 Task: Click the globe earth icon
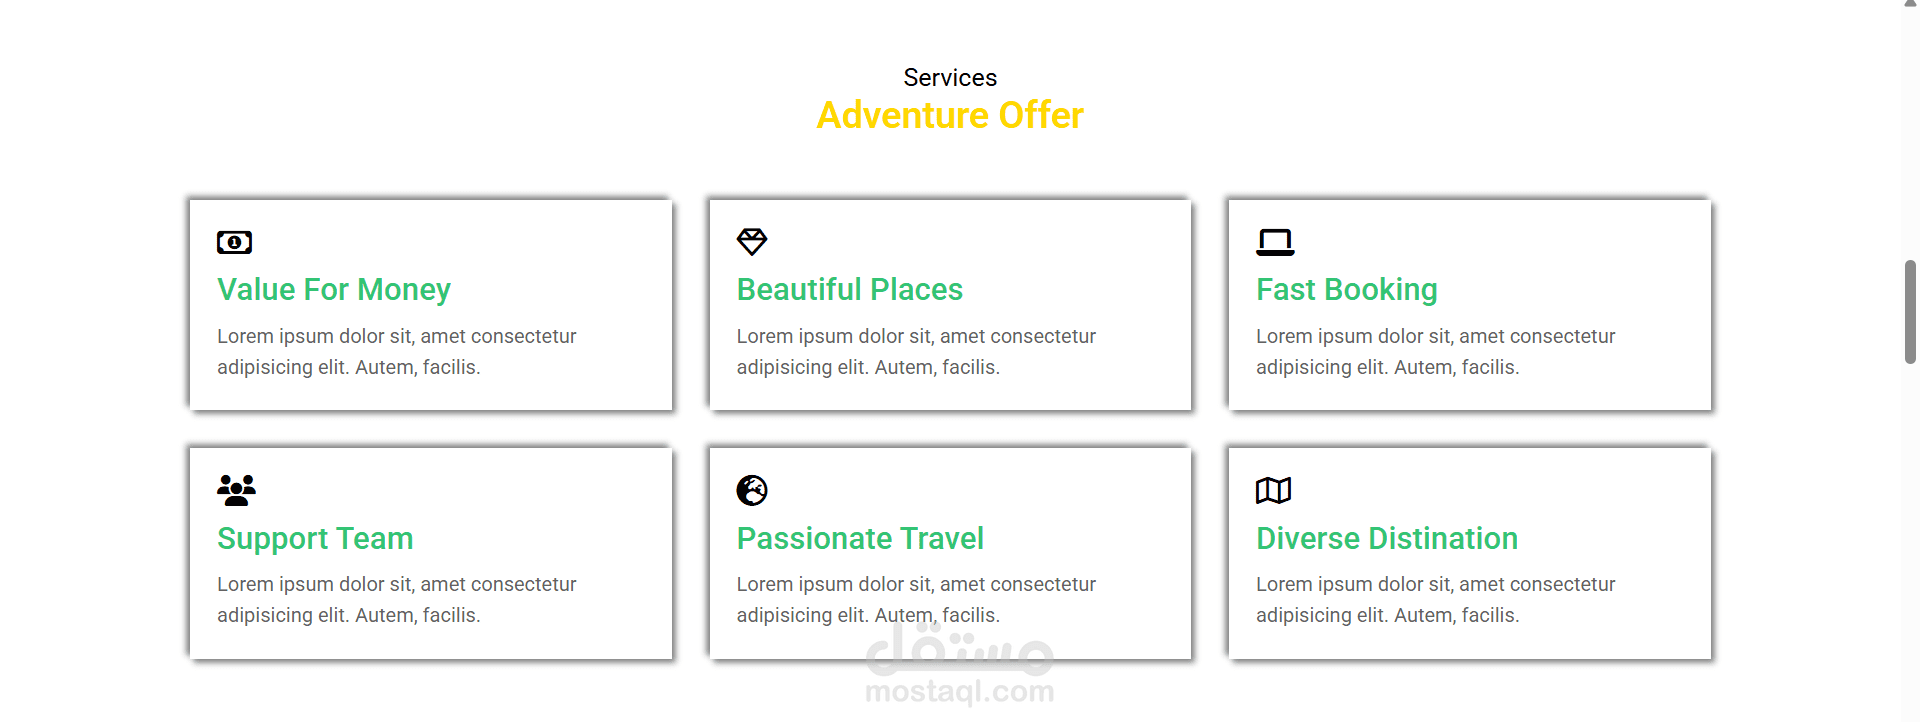(x=752, y=490)
